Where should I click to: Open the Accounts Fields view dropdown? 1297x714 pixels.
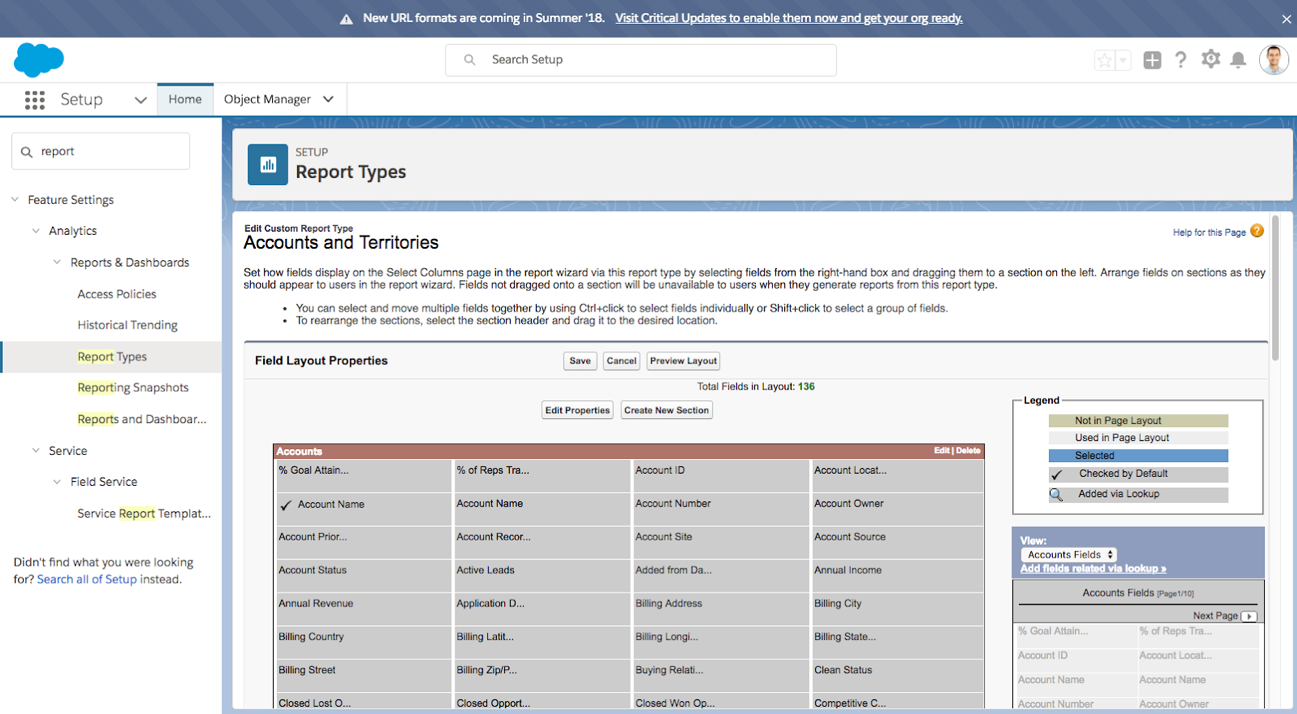(x=1069, y=555)
